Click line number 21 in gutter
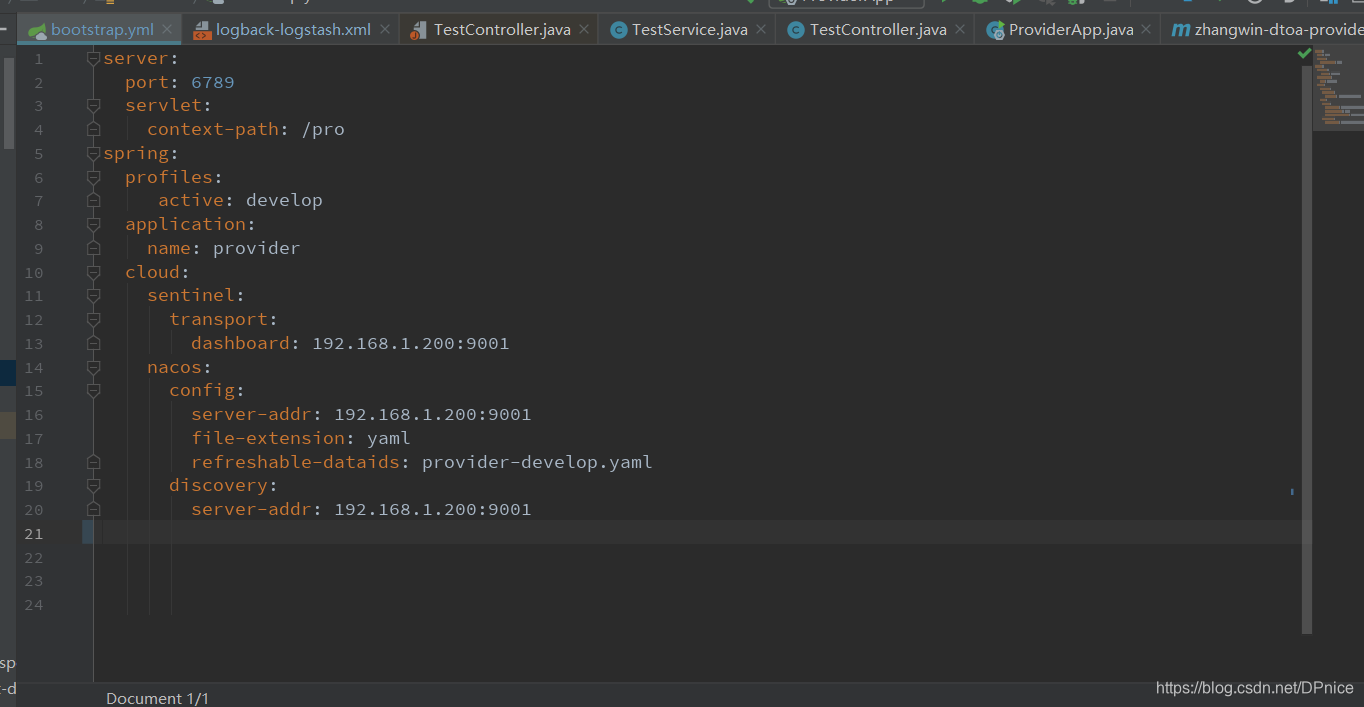This screenshot has width=1364, height=707. (x=34, y=533)
